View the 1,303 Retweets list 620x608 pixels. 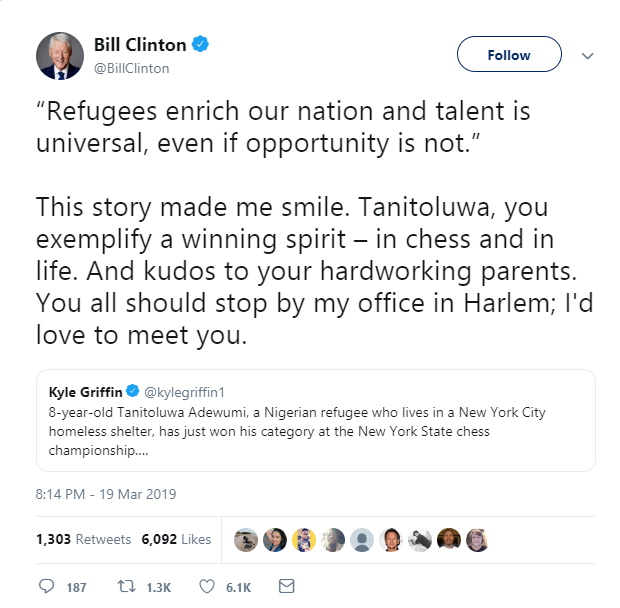point(83,539)
